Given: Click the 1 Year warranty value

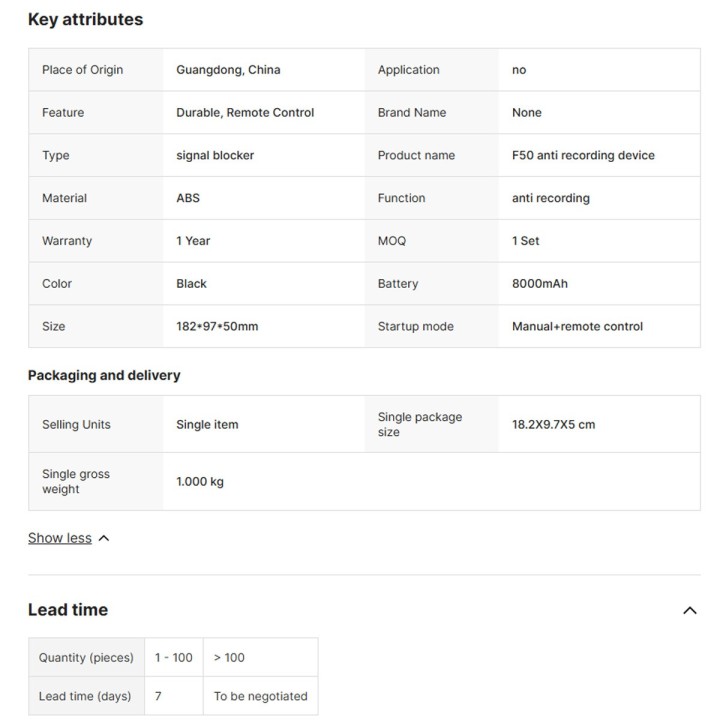Looking at the screenshot, I should (193, 241).
